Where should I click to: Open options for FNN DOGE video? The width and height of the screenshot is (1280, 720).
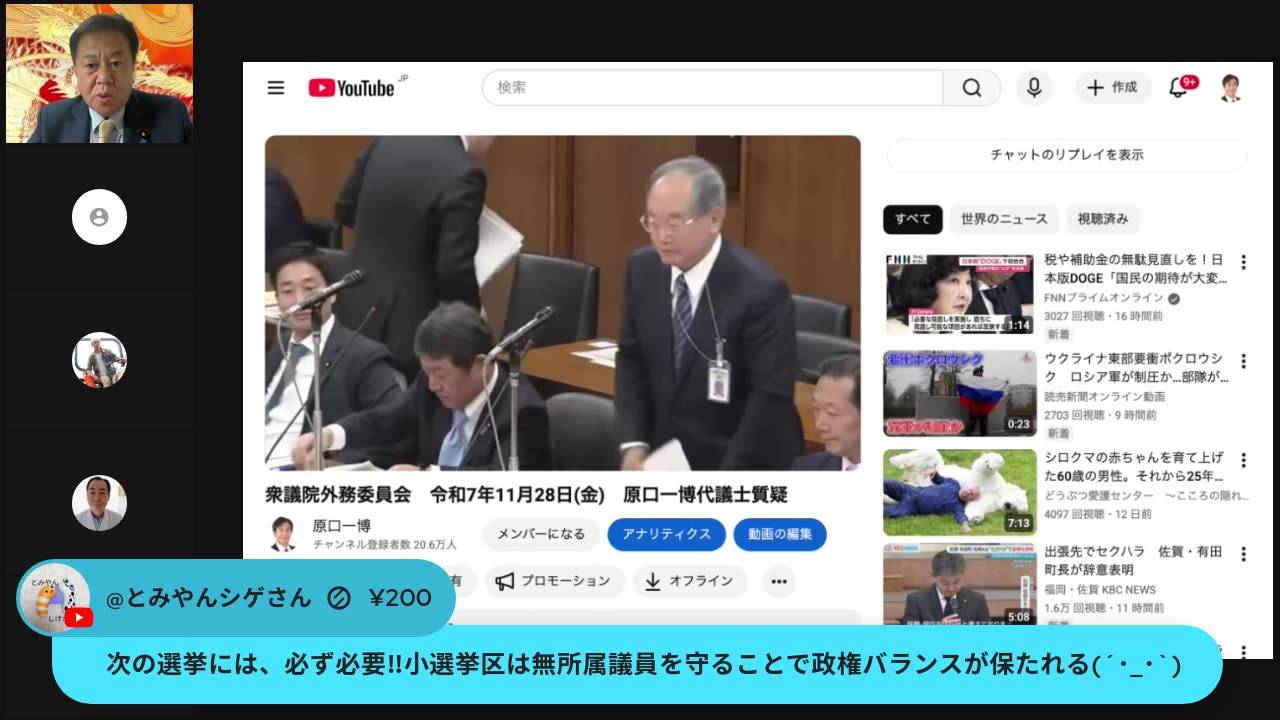click(x=1243, y=262)
